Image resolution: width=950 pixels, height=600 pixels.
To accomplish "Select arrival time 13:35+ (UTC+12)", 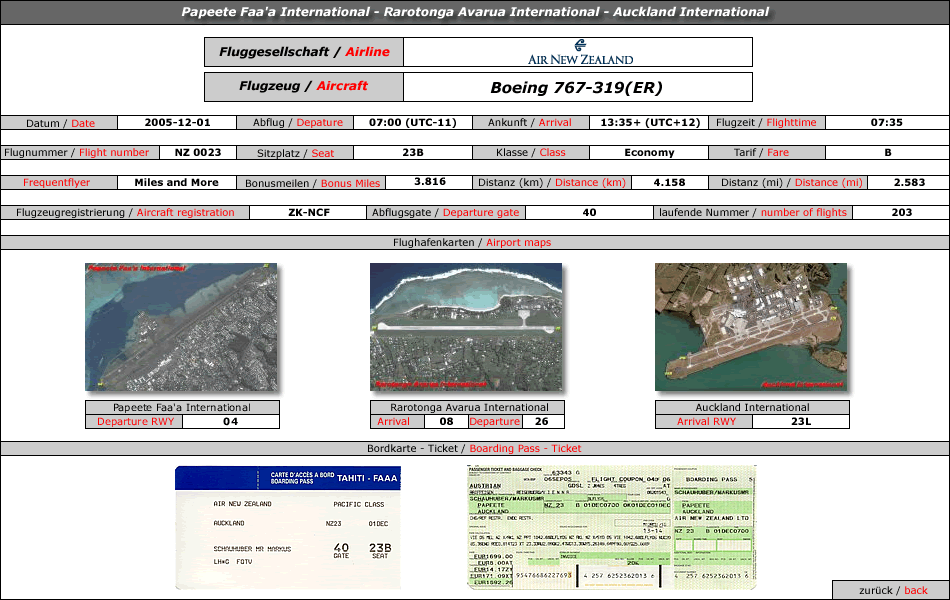I will tap(649, 122).
